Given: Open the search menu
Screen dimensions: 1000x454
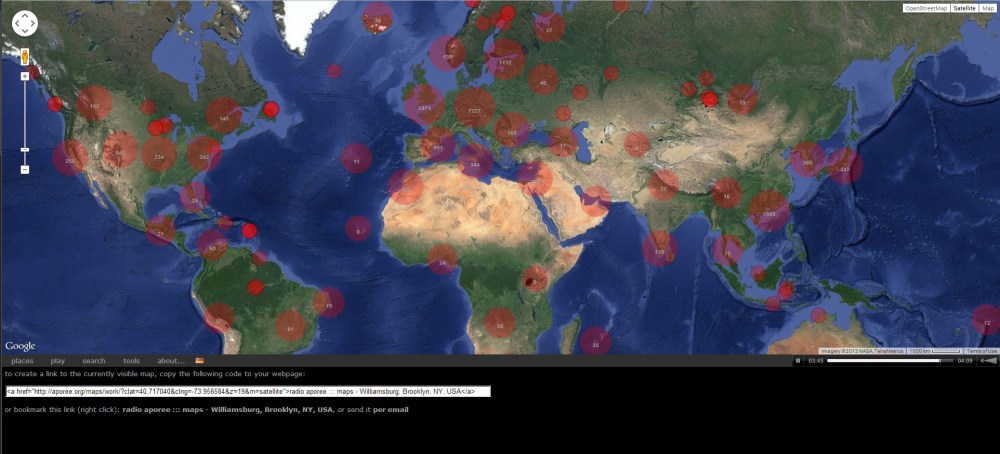Looking at the screenshot, I should (x=94, y=360).
